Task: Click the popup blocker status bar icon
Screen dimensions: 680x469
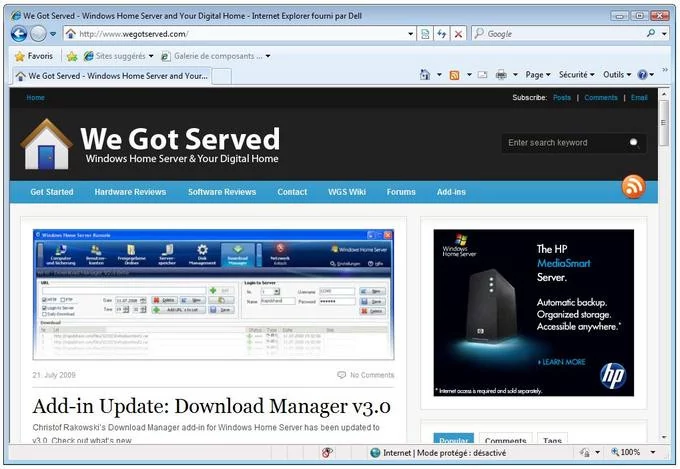Action: [327, 453]
